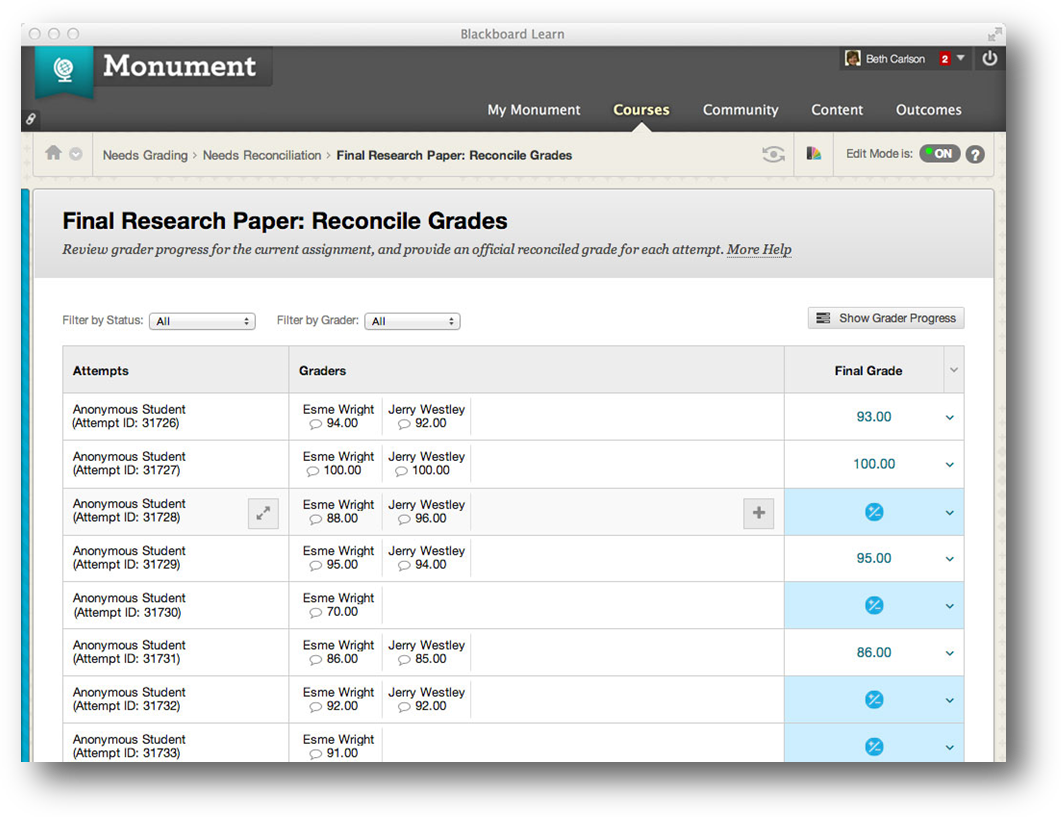Select Anonymous Student Attempt ID 31731
1061x817 pixels.
tap(129, 652)
